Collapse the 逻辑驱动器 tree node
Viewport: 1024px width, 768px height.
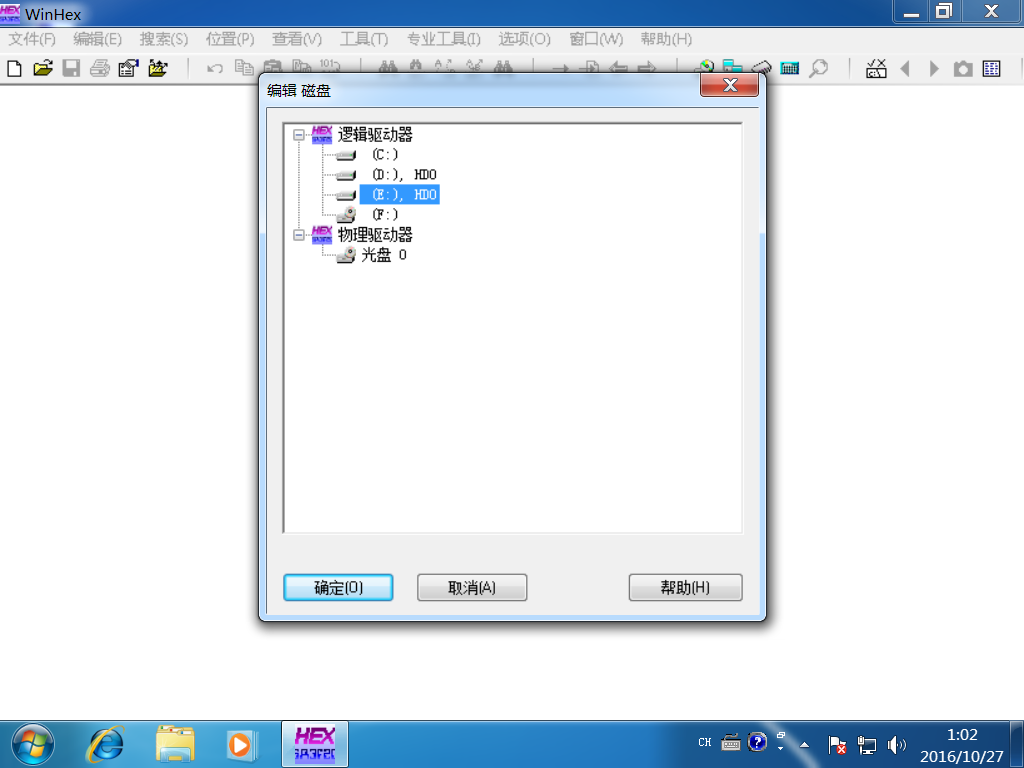[x=299, y=135]
